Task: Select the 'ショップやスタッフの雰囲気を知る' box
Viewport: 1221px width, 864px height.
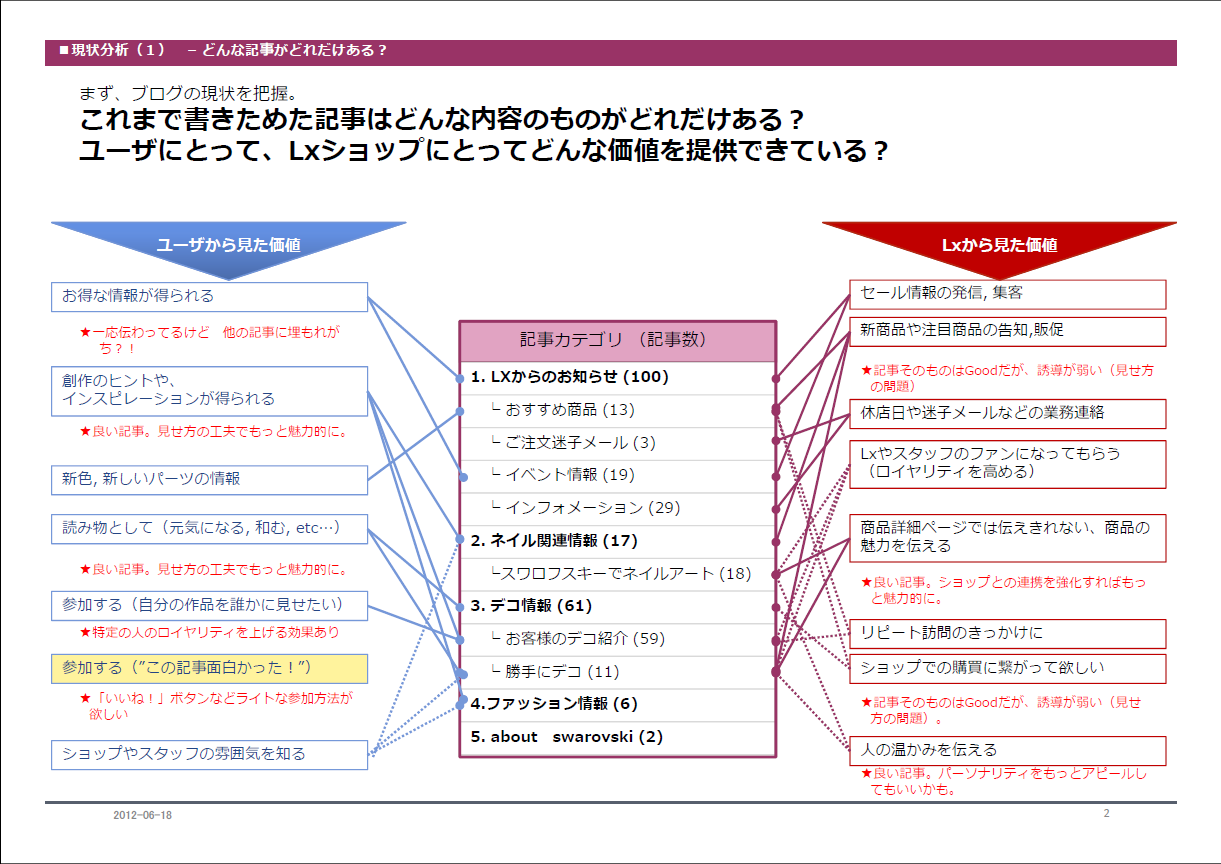Action: click(x=209, y=755)
